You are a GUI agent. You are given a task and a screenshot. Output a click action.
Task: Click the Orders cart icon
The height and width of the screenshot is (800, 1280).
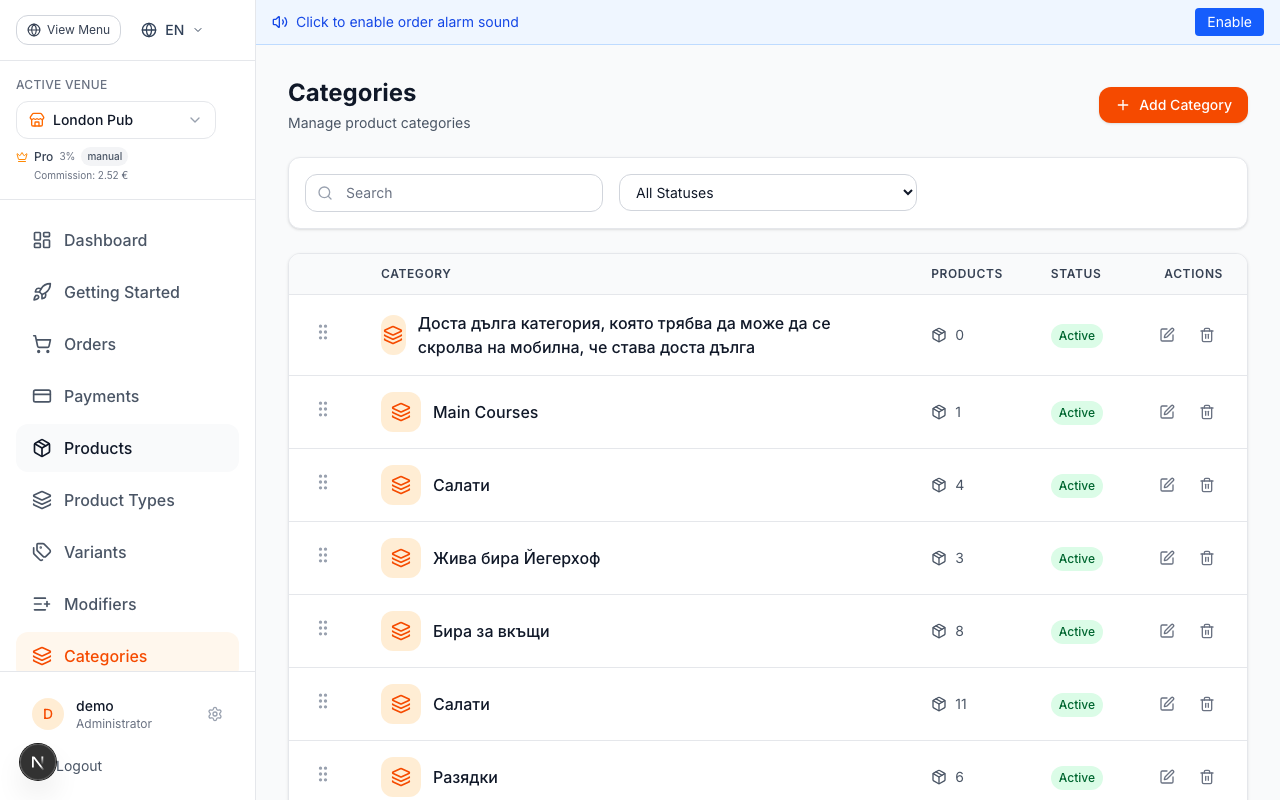click(41, 344)
